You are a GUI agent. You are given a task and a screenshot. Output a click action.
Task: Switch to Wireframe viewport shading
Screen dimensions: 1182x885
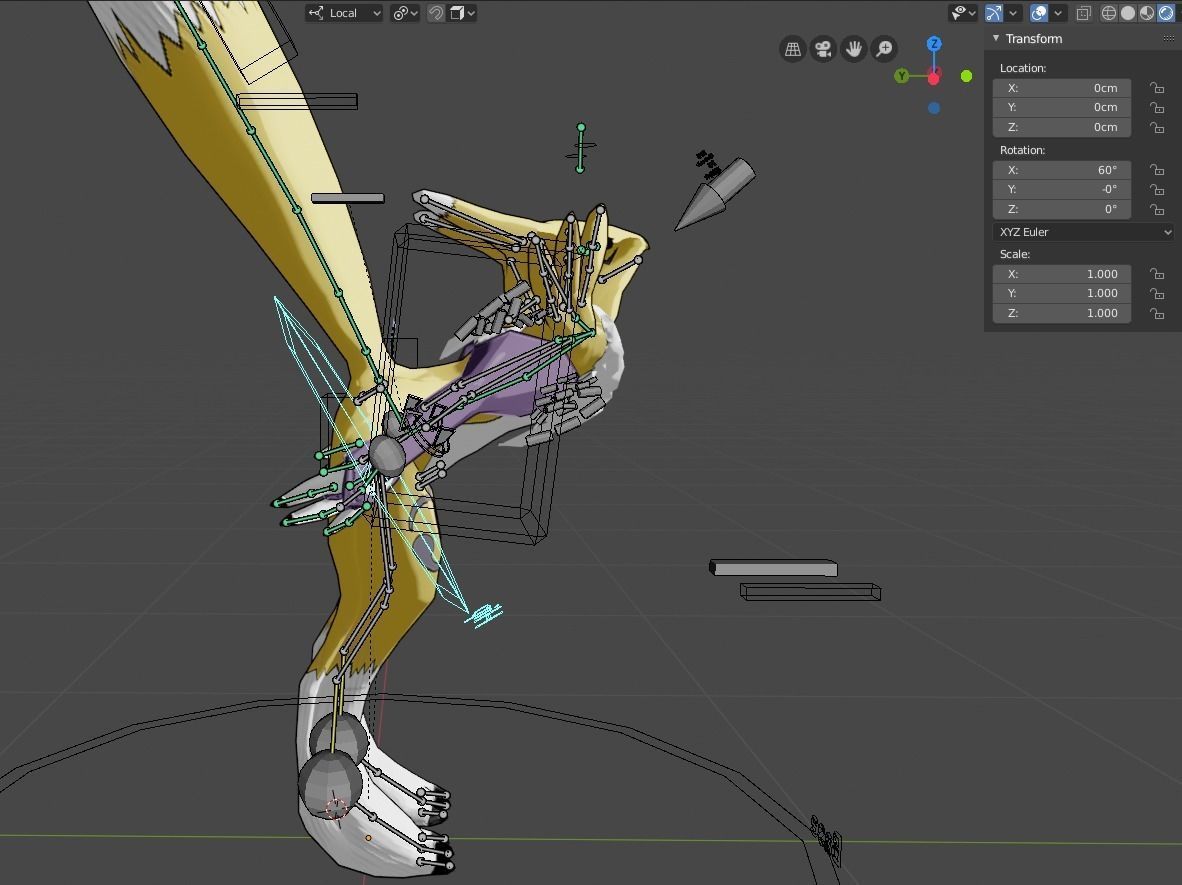pyautogui.click(x=1109, y=12)
